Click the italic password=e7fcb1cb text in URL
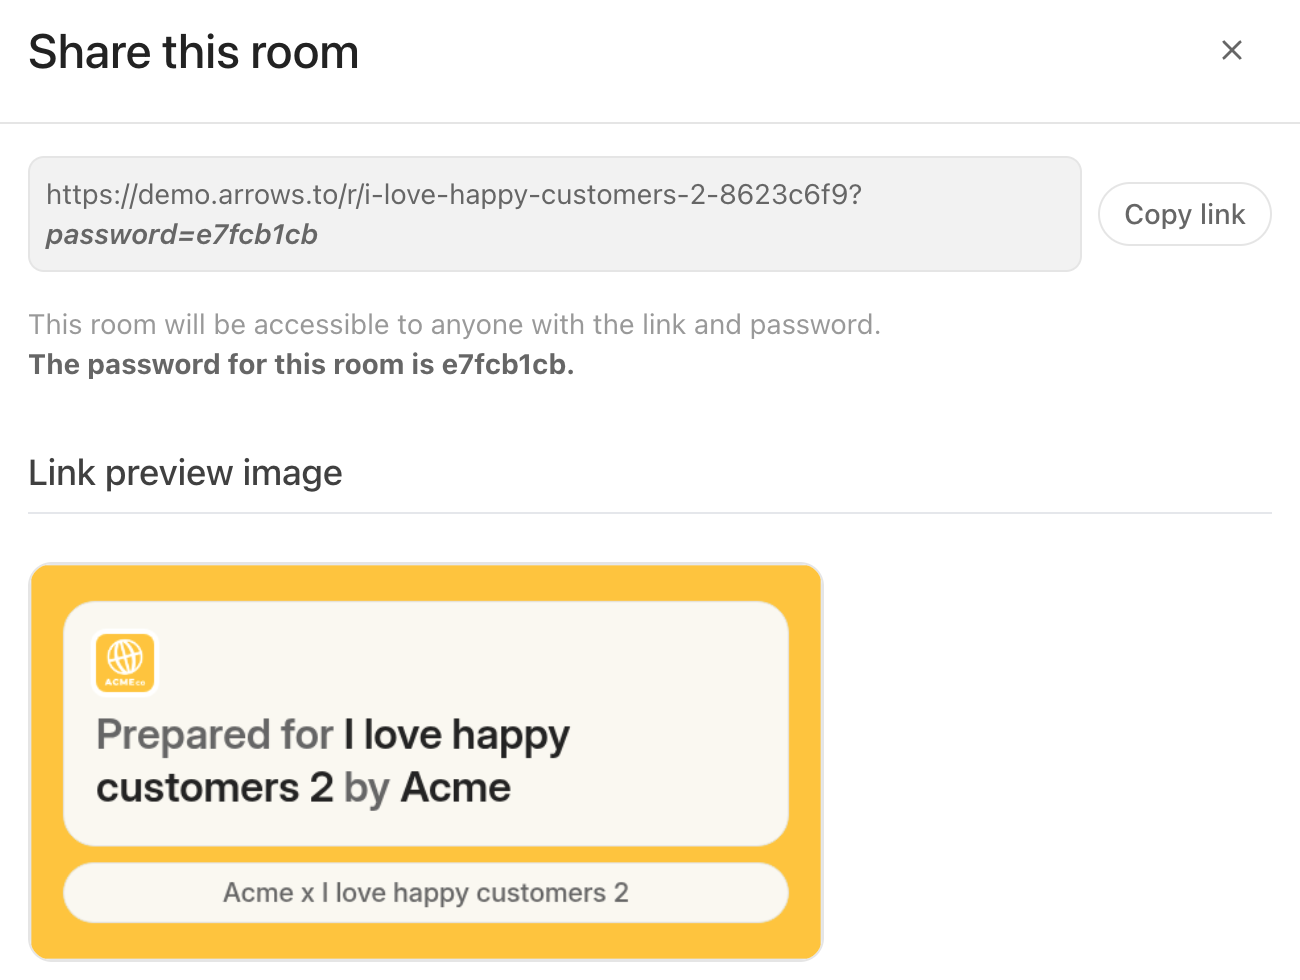The height and width of the screenshot is (980, 1300). [182, 235]
